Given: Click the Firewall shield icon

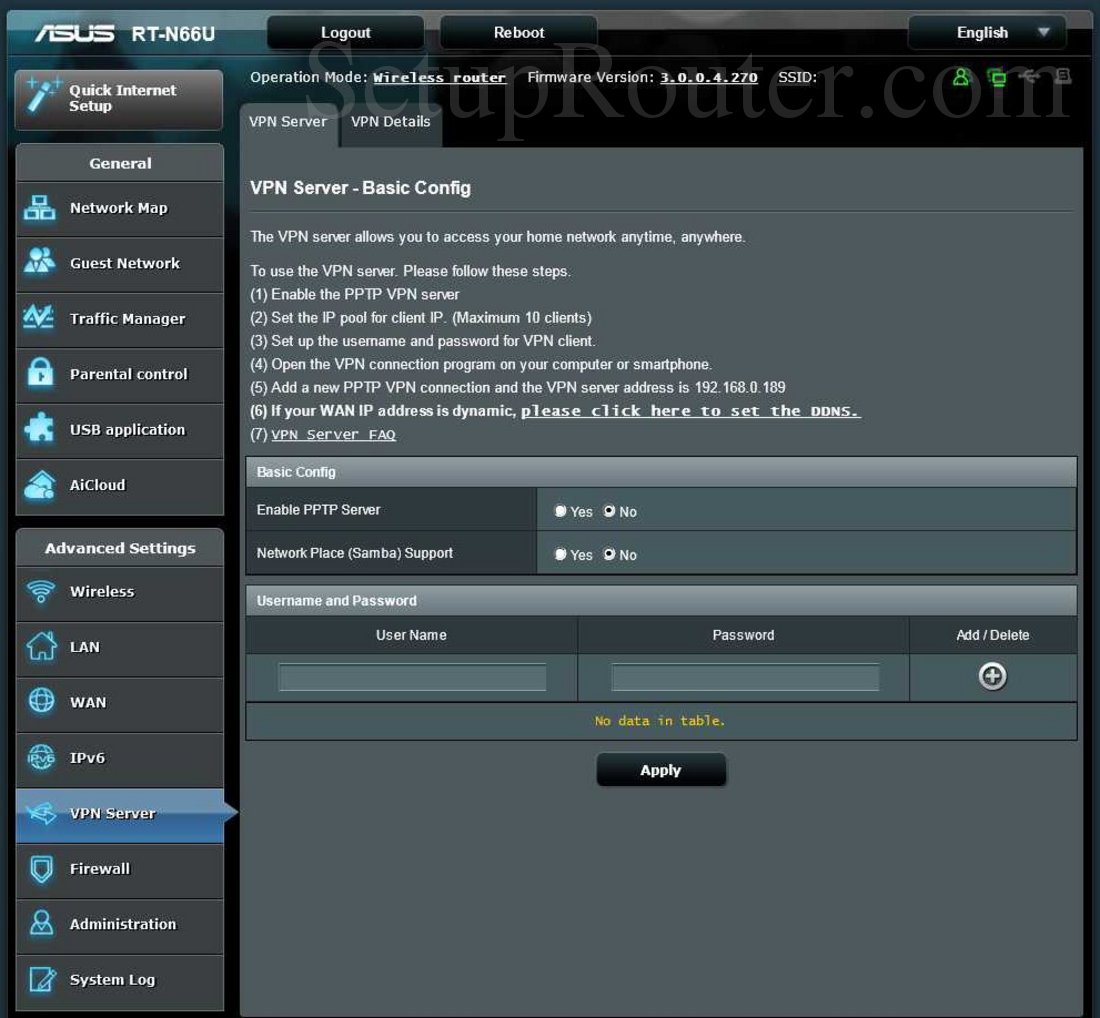Looking at the screenshot, I should (41, 869).
